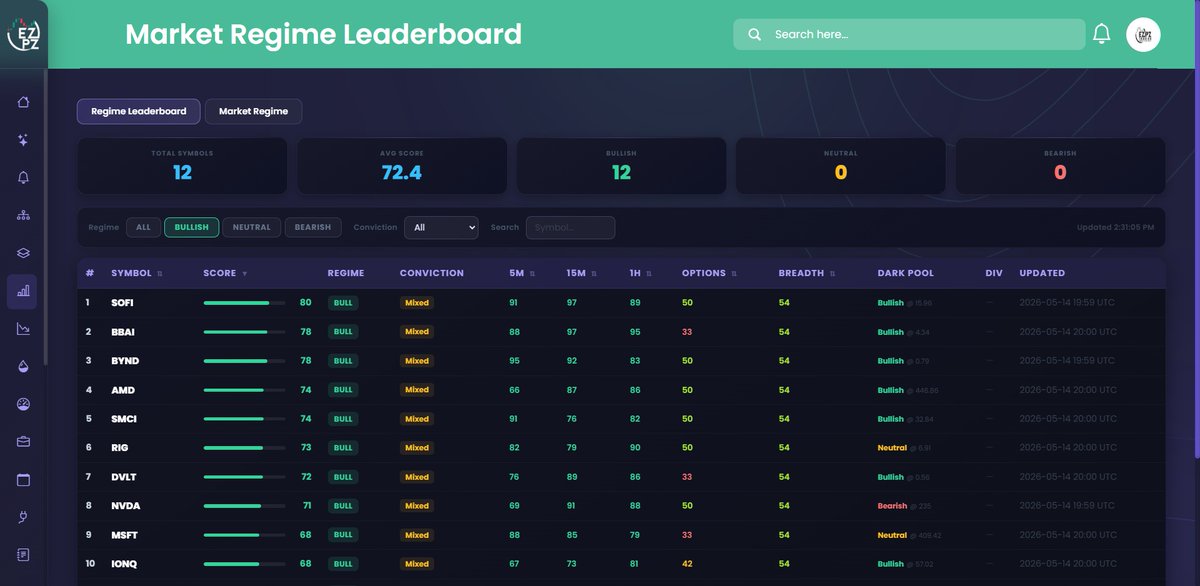1200x586 pixels.
Task: Open the briefcase portfolio sidebar icon
Action: click(23, 441)
